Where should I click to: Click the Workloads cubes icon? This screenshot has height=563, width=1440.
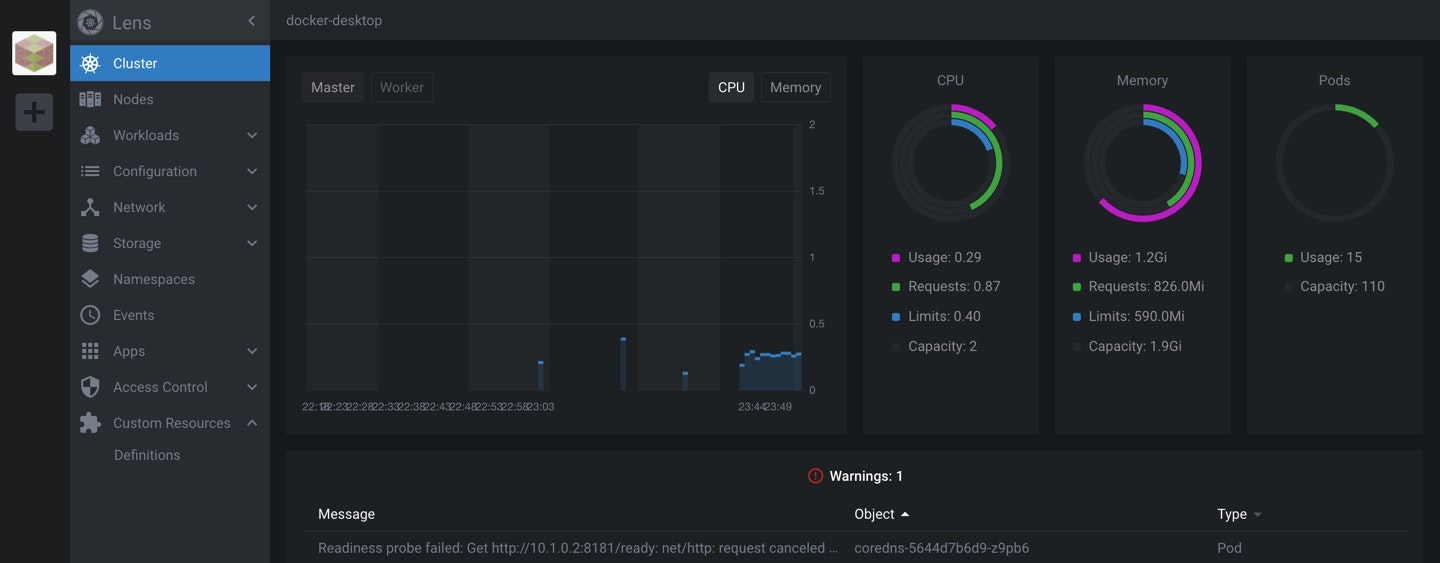pyautogui.click(x=90, y=135)
